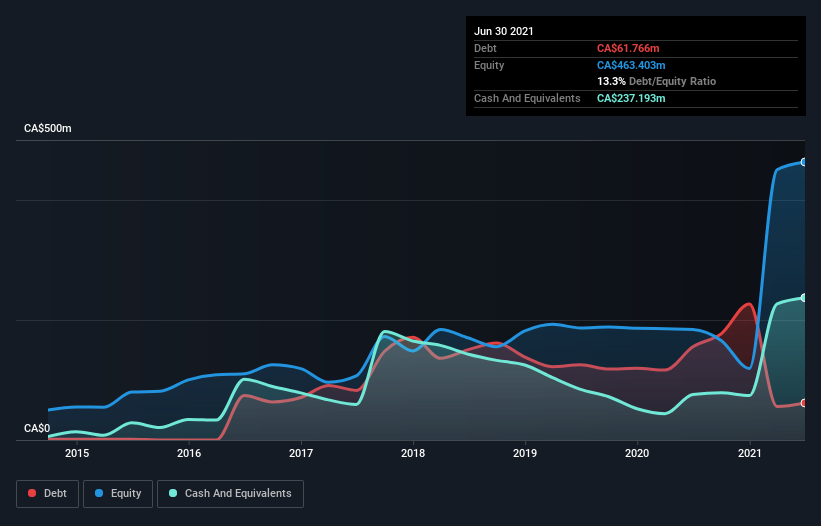Click the 13.3% Debt/Equity Ratio text
Screen dimensions: 821x526
tap(657, 81)
